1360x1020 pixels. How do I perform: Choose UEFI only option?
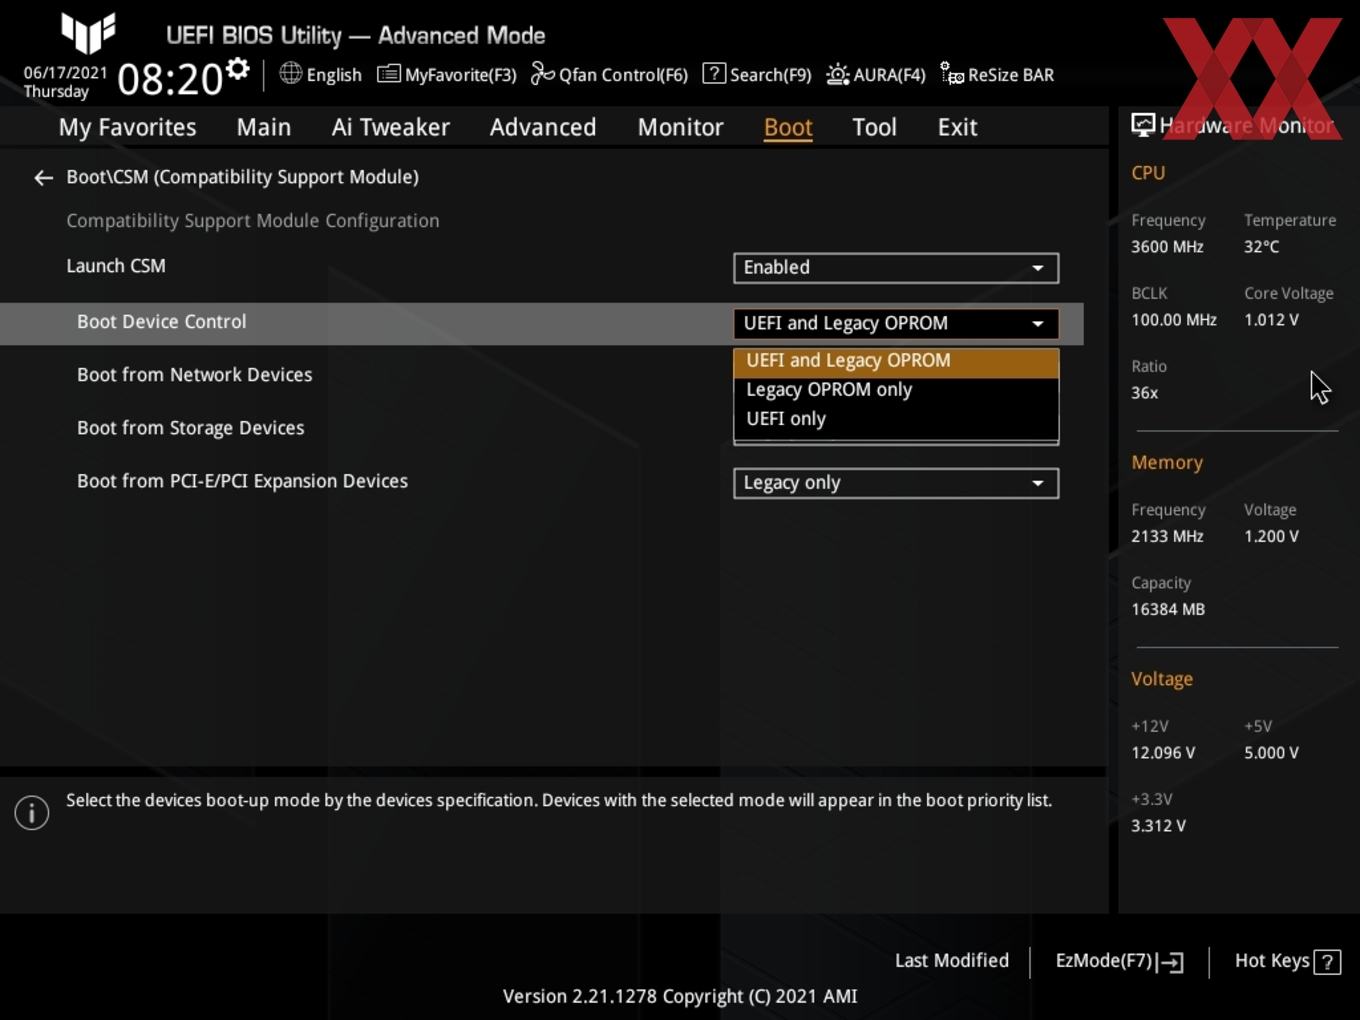(896, 419)
